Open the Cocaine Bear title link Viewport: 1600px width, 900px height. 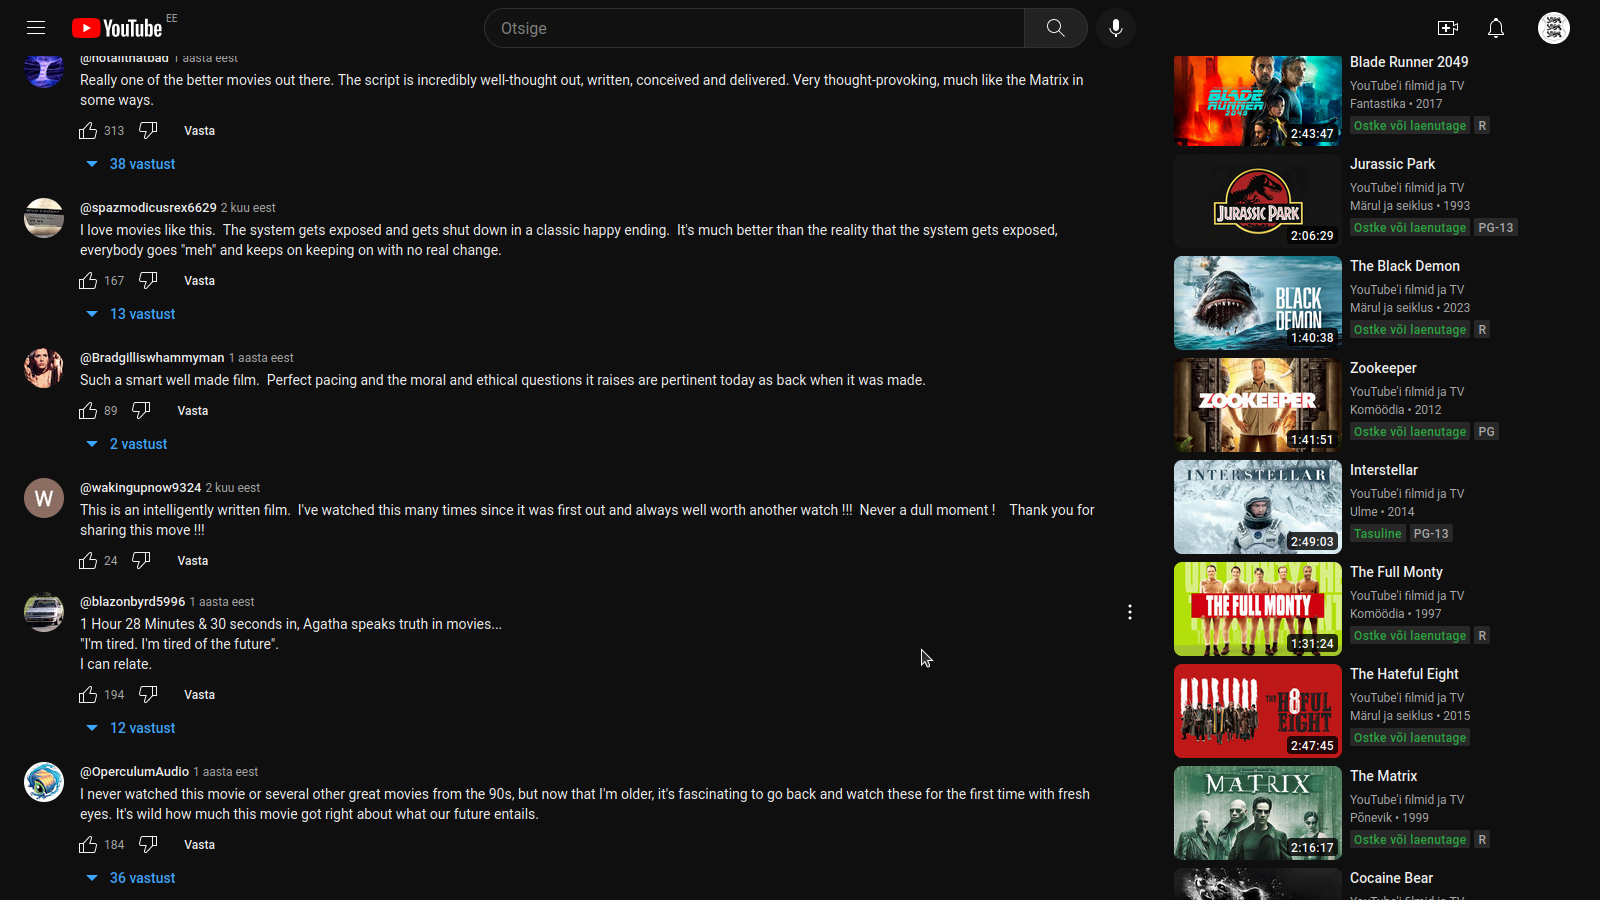coord(1391,878)
